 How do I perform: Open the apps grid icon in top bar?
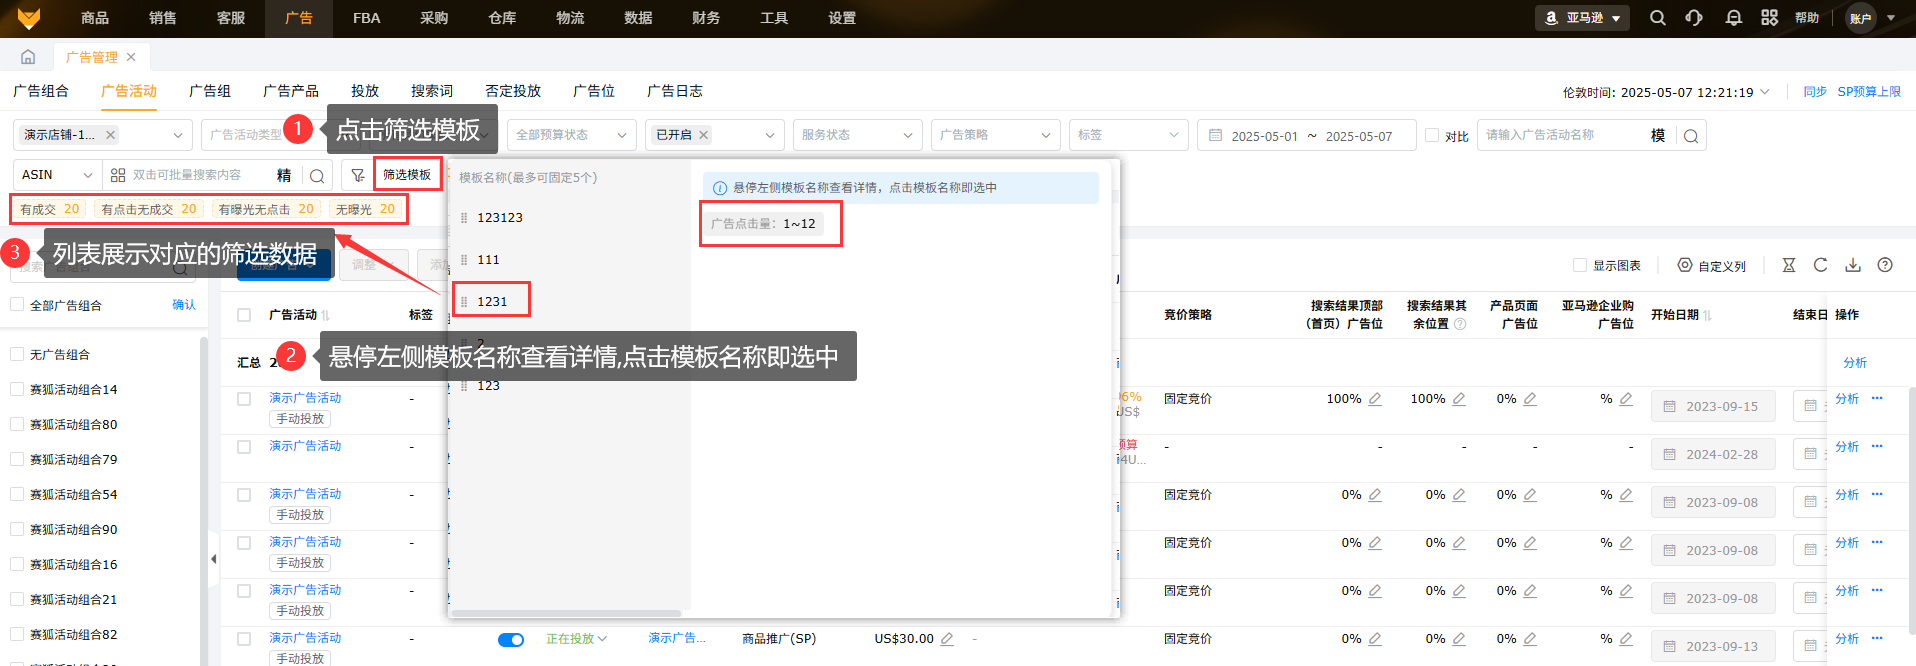tap(1769, 18)
